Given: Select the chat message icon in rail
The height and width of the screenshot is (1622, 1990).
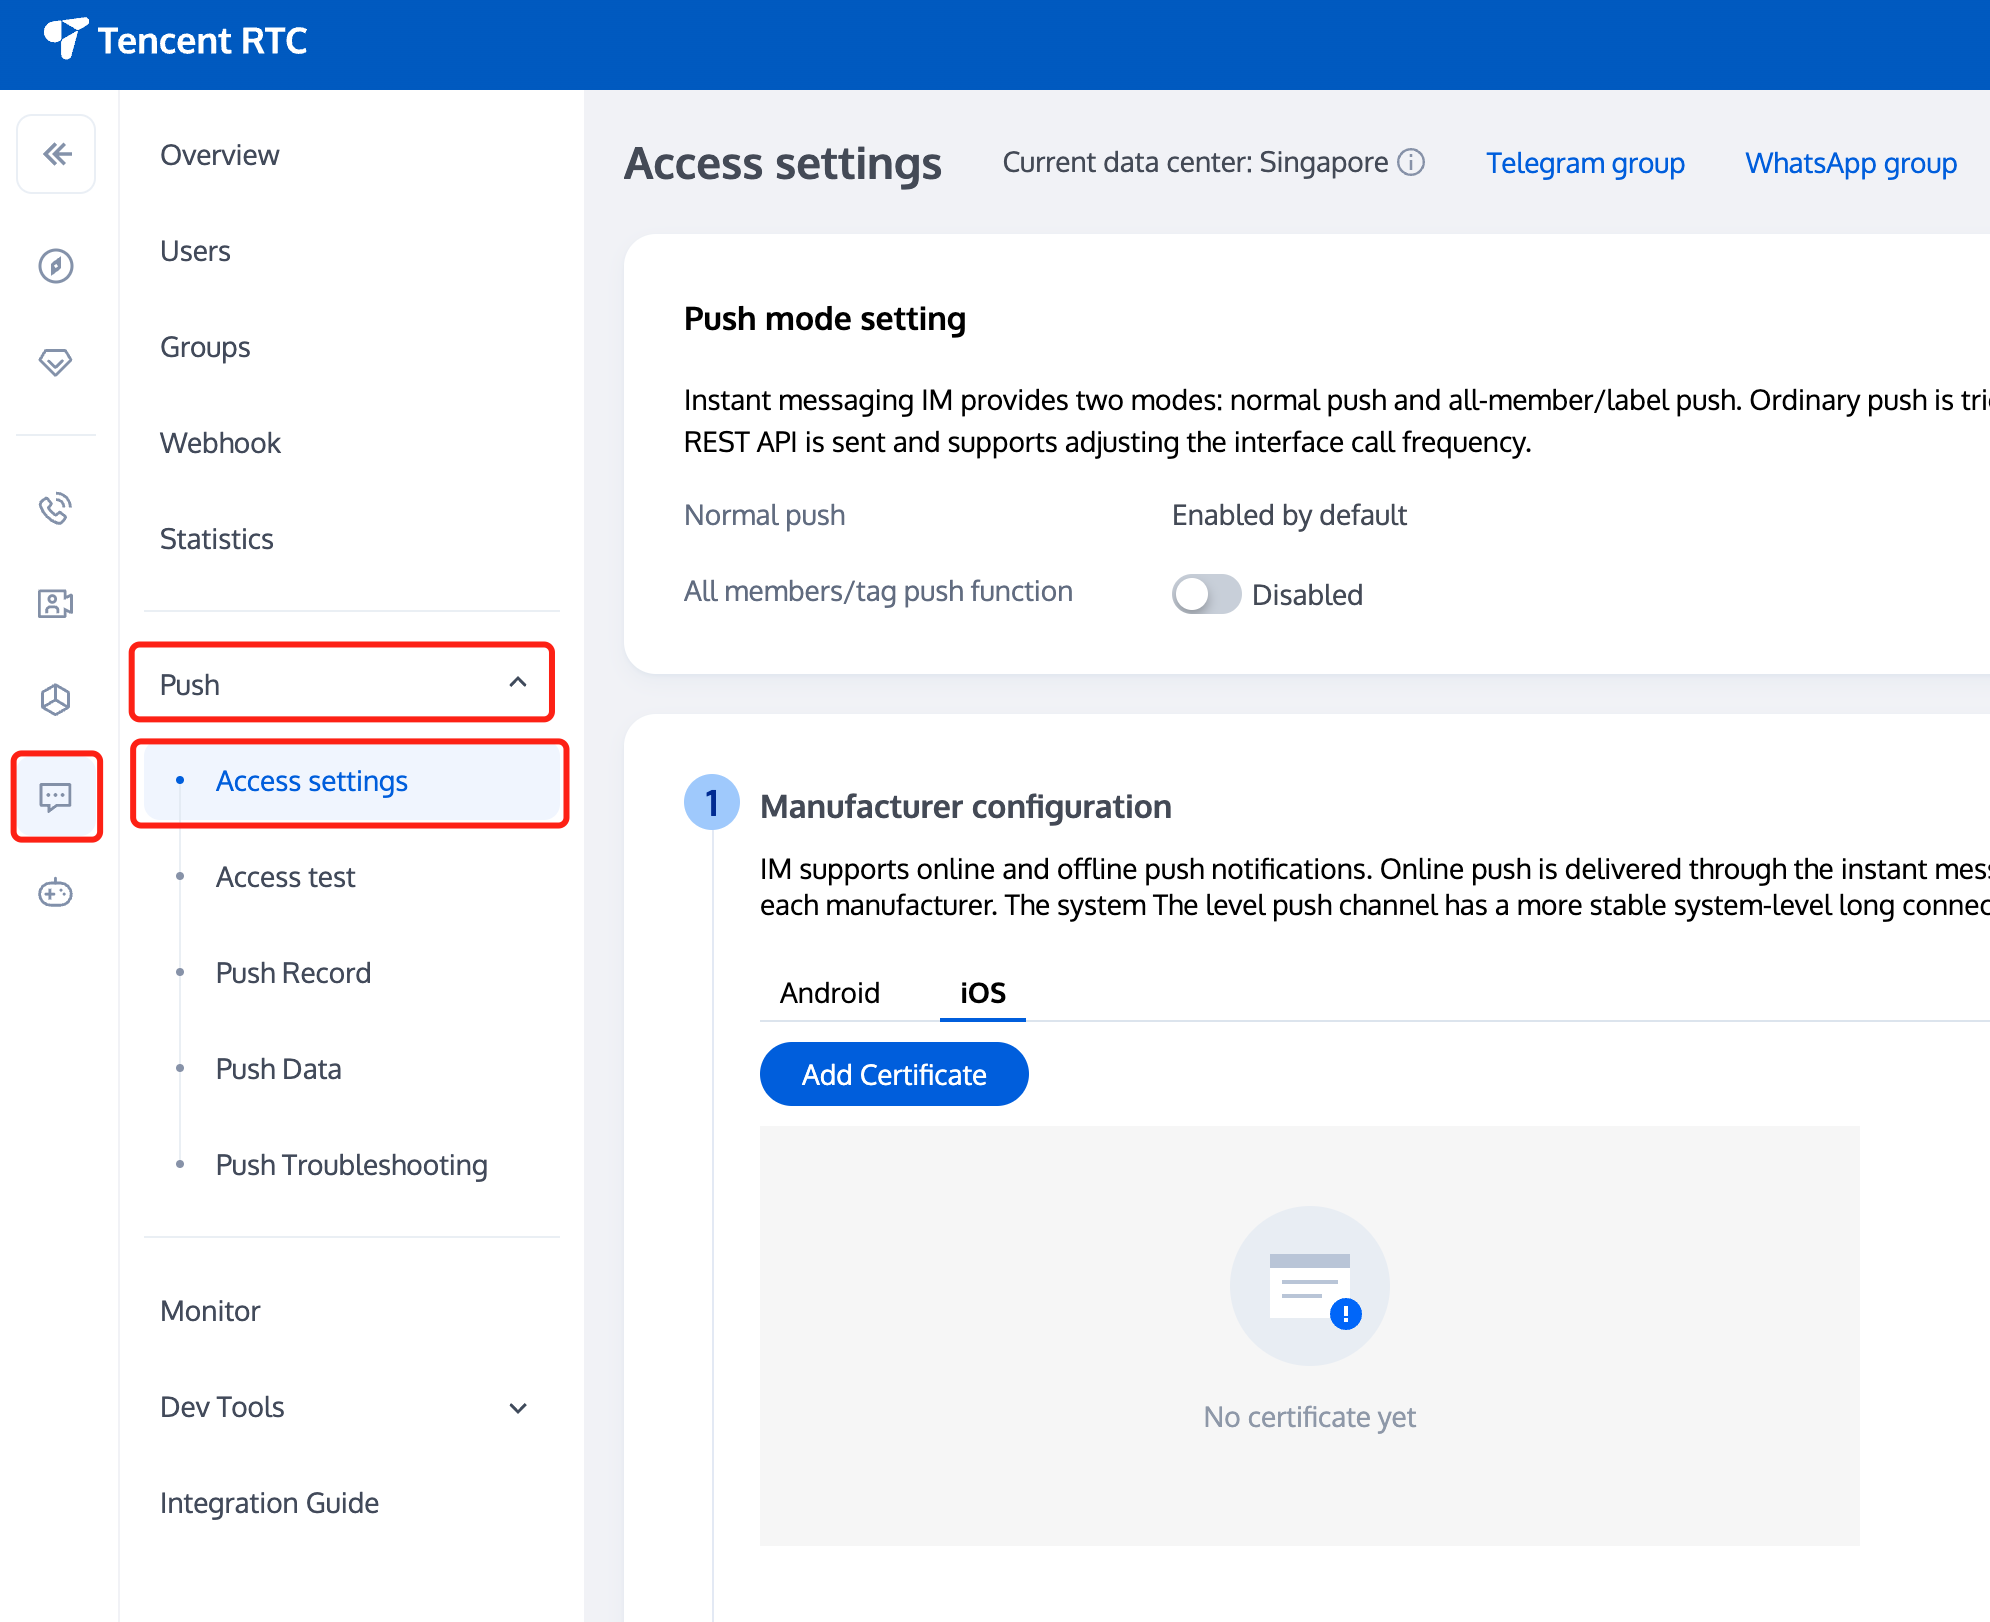Looking at the screenshot, I should click(56, 797).
